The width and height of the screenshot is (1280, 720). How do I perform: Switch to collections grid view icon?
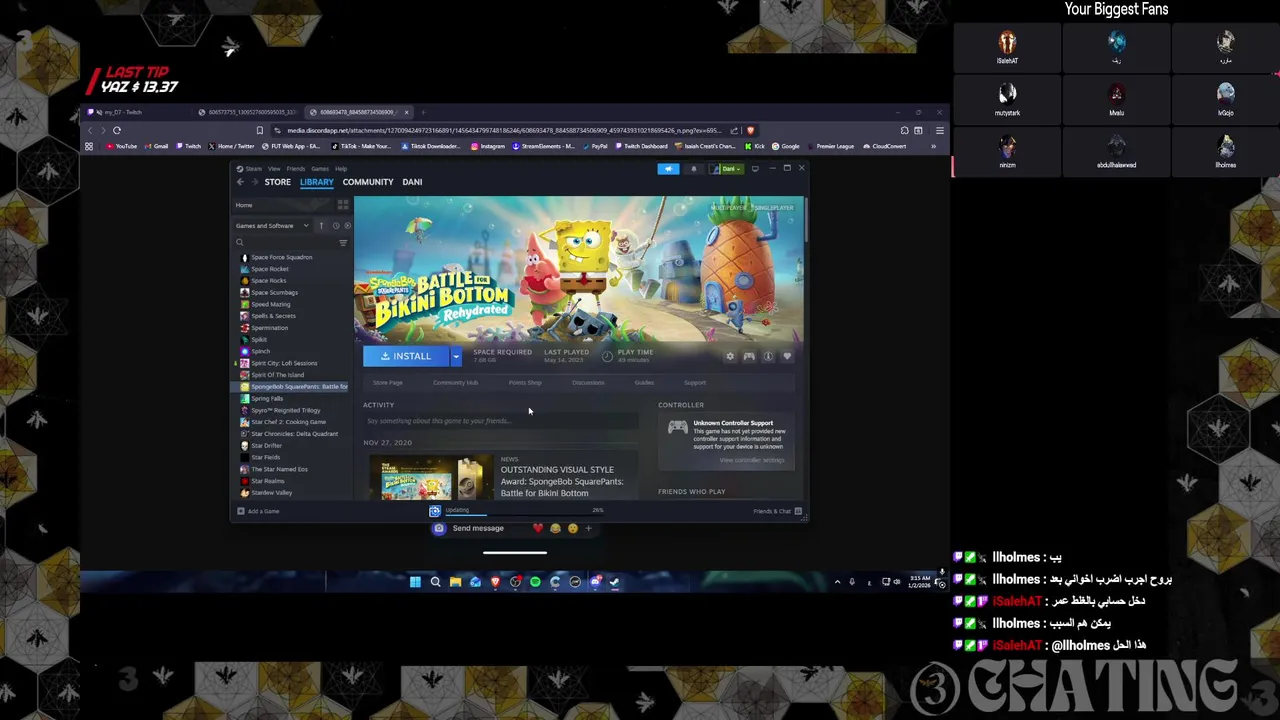343,205
